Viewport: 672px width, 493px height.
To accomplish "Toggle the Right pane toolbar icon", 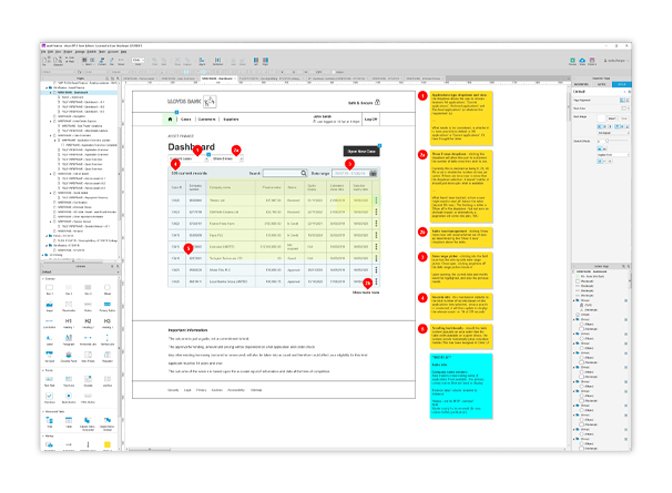I will pyautogui.click(x=265, y=61).
